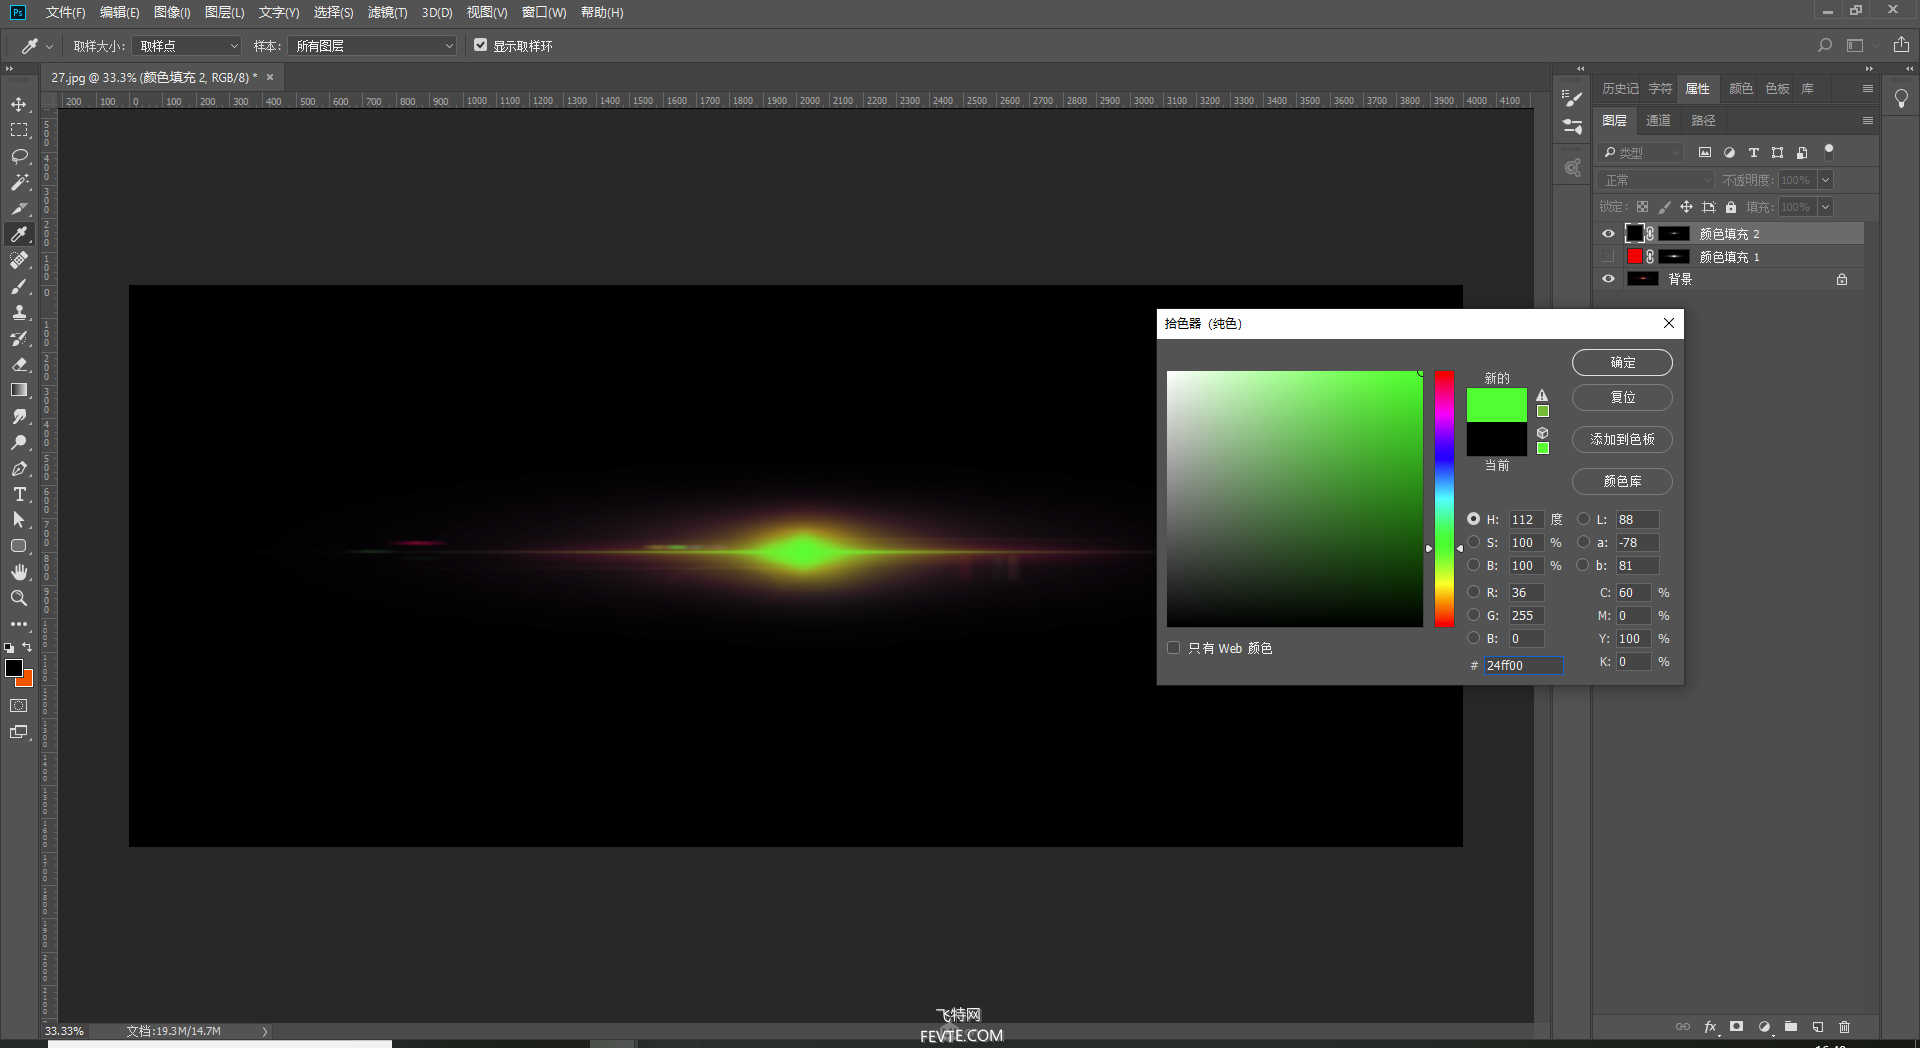This screenshot has height=1048, width=1920.
Task: Click the 添加到色板 button
Action: pos(1622,439)
